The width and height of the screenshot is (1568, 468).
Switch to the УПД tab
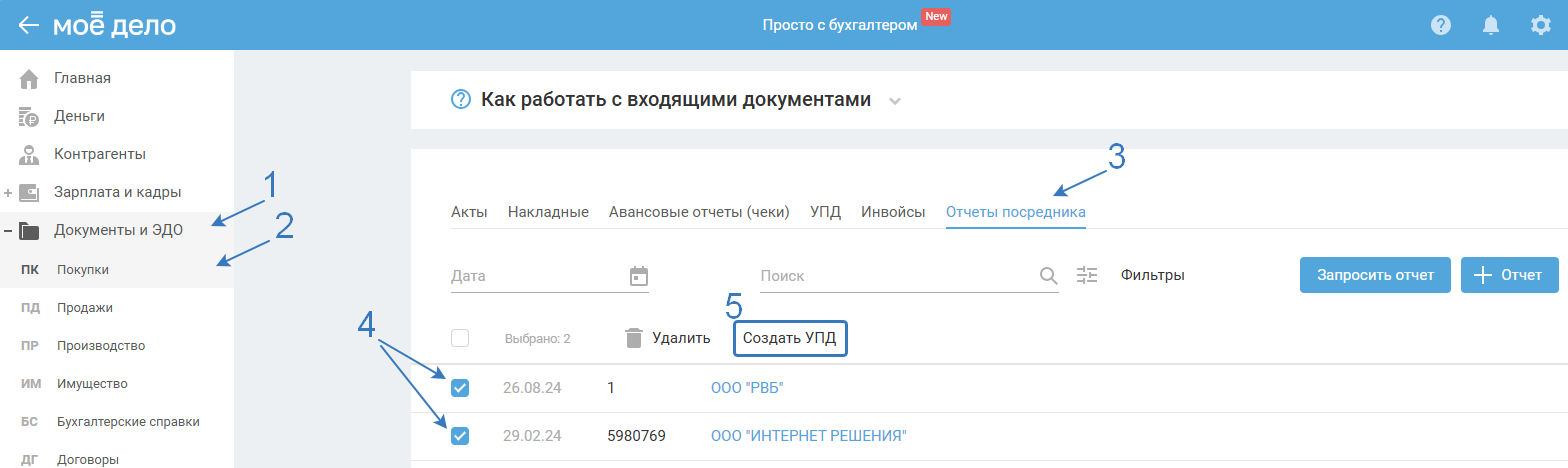click(825, 212)
